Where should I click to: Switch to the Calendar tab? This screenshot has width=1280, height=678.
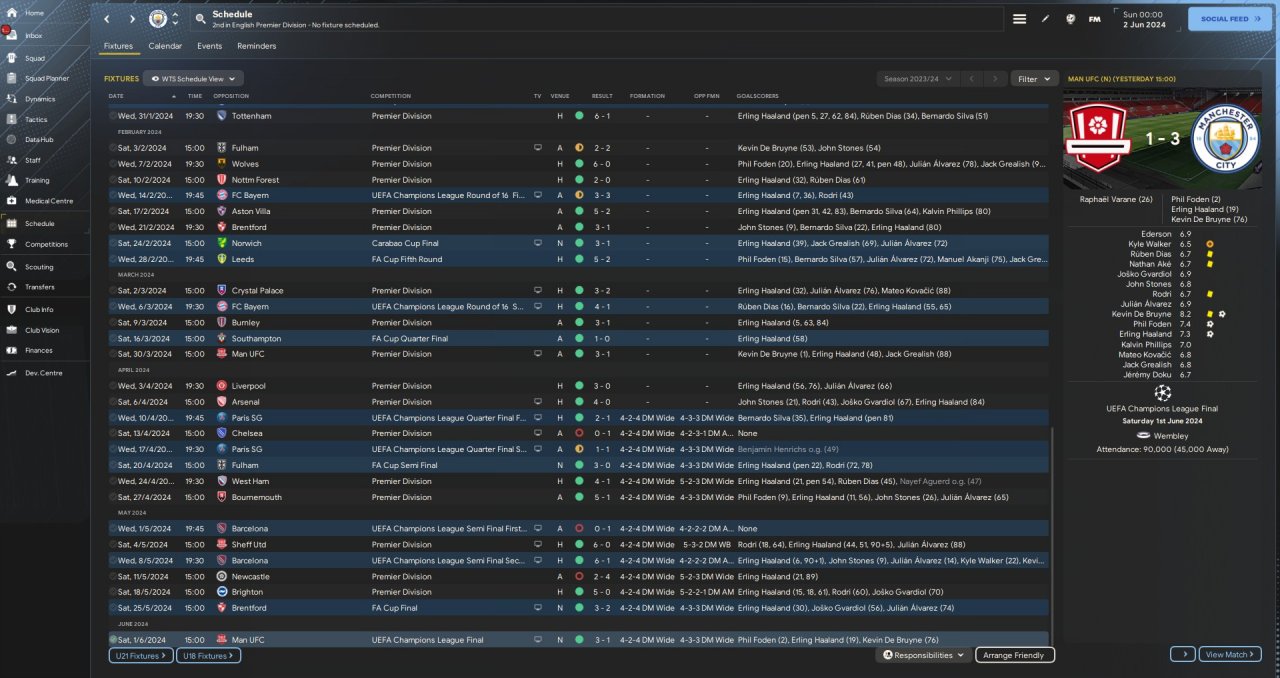pos(165,46)
